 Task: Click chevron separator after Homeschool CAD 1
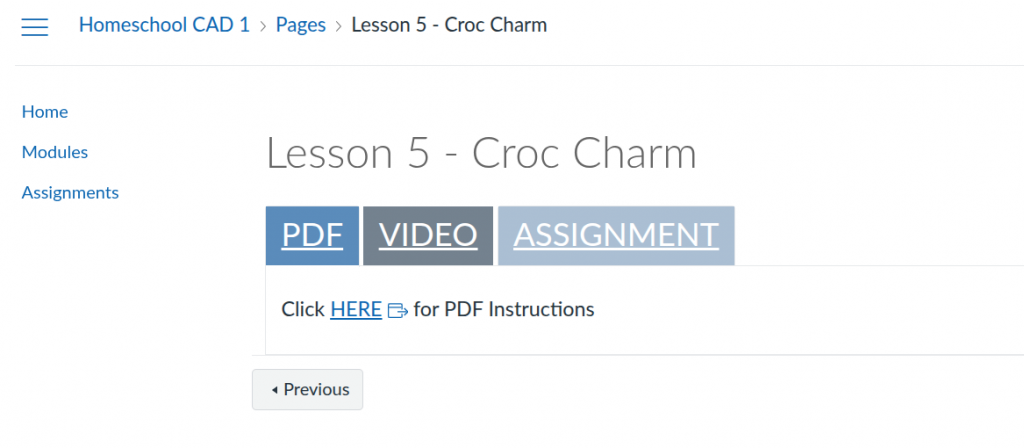[x=263, y=26]
